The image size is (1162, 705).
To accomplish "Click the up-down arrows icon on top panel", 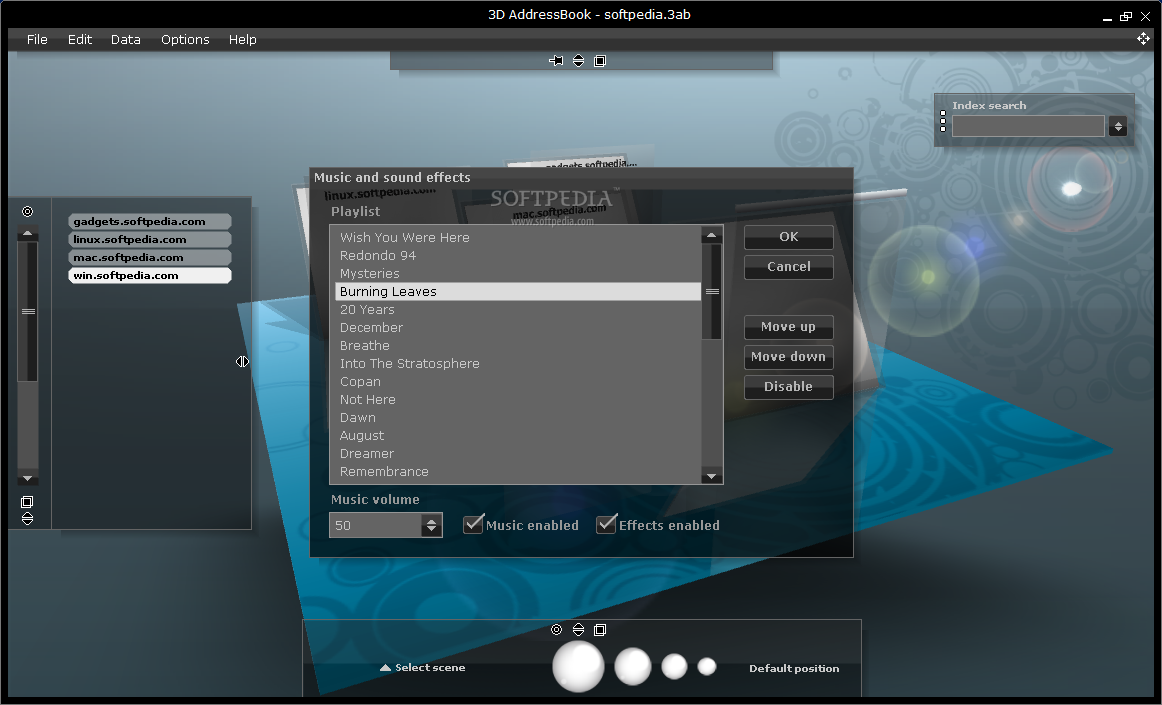I will pyautogui.click(x=579, y=61).
